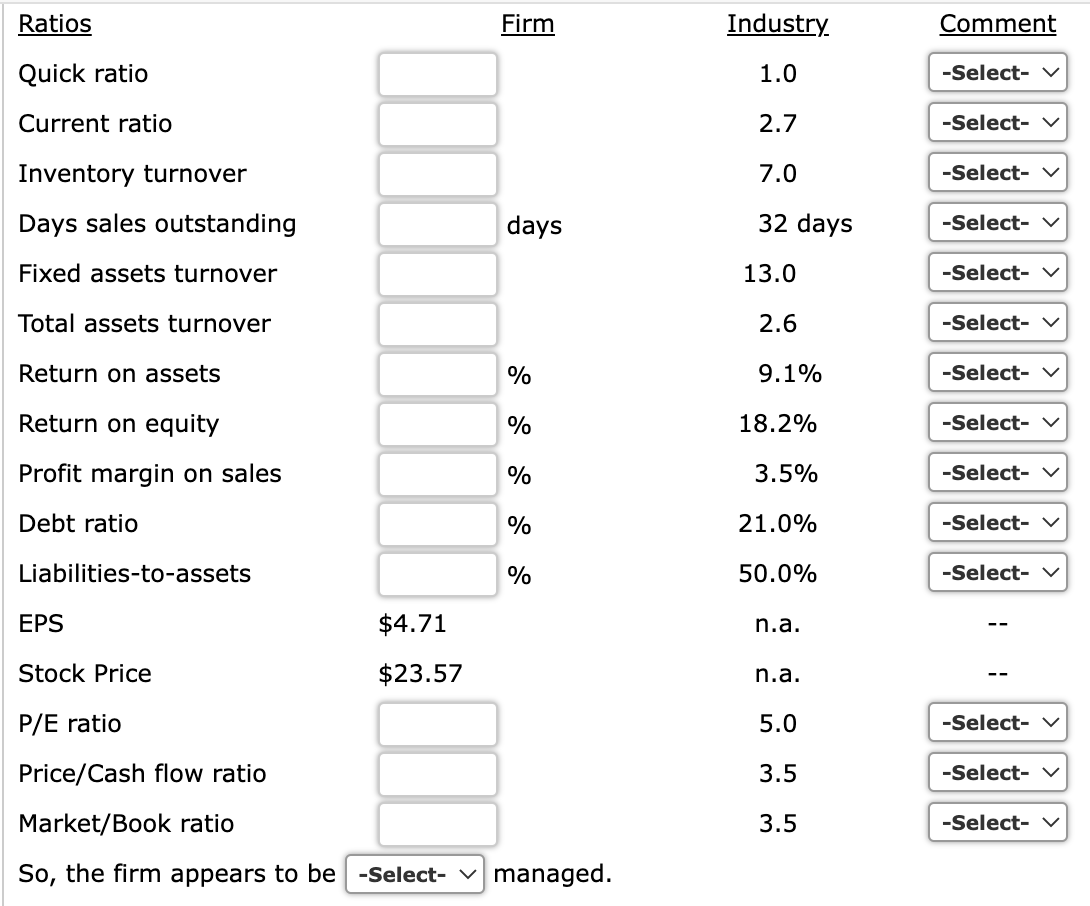1090x906 pixels.
Task: Open the firm management Select dropdown
Action: (414, 873)
